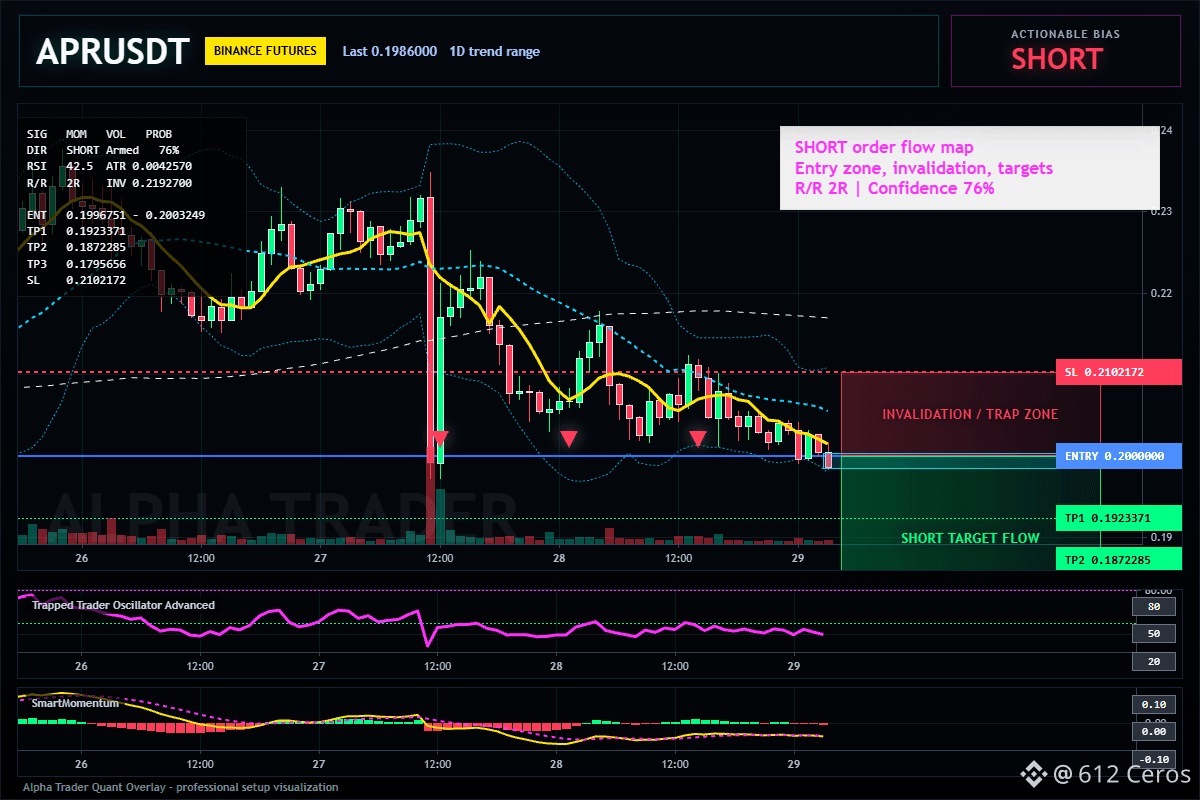Click the SL 0.2102172 price tag
Image resolution: width=1200 pixels, height=800 pixels.
[1118, 372]
